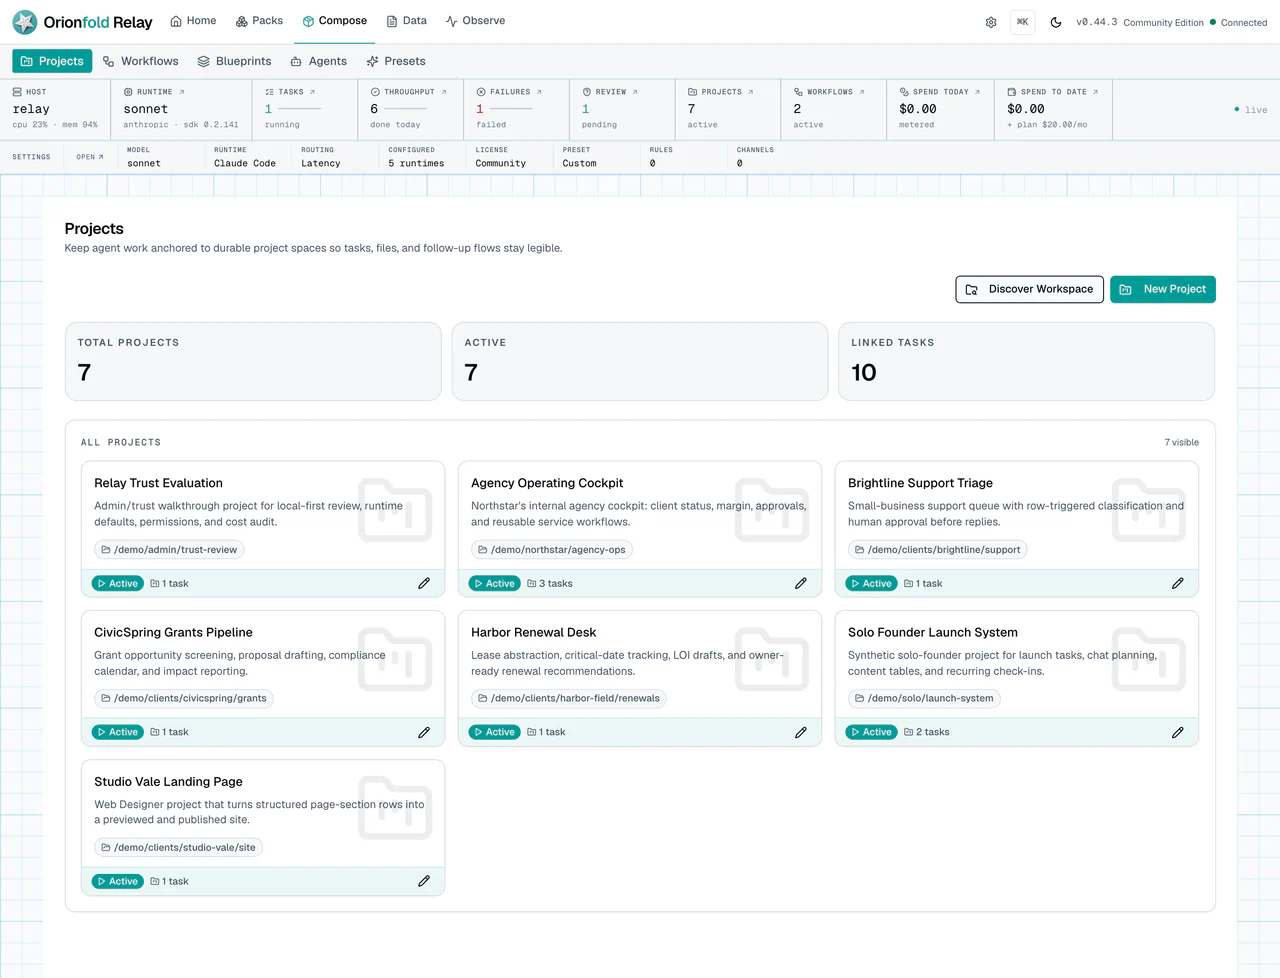Click the /demo/clients/brightline/support path chip
Viewport: 1280px width, 978px height.
[937, 549]
